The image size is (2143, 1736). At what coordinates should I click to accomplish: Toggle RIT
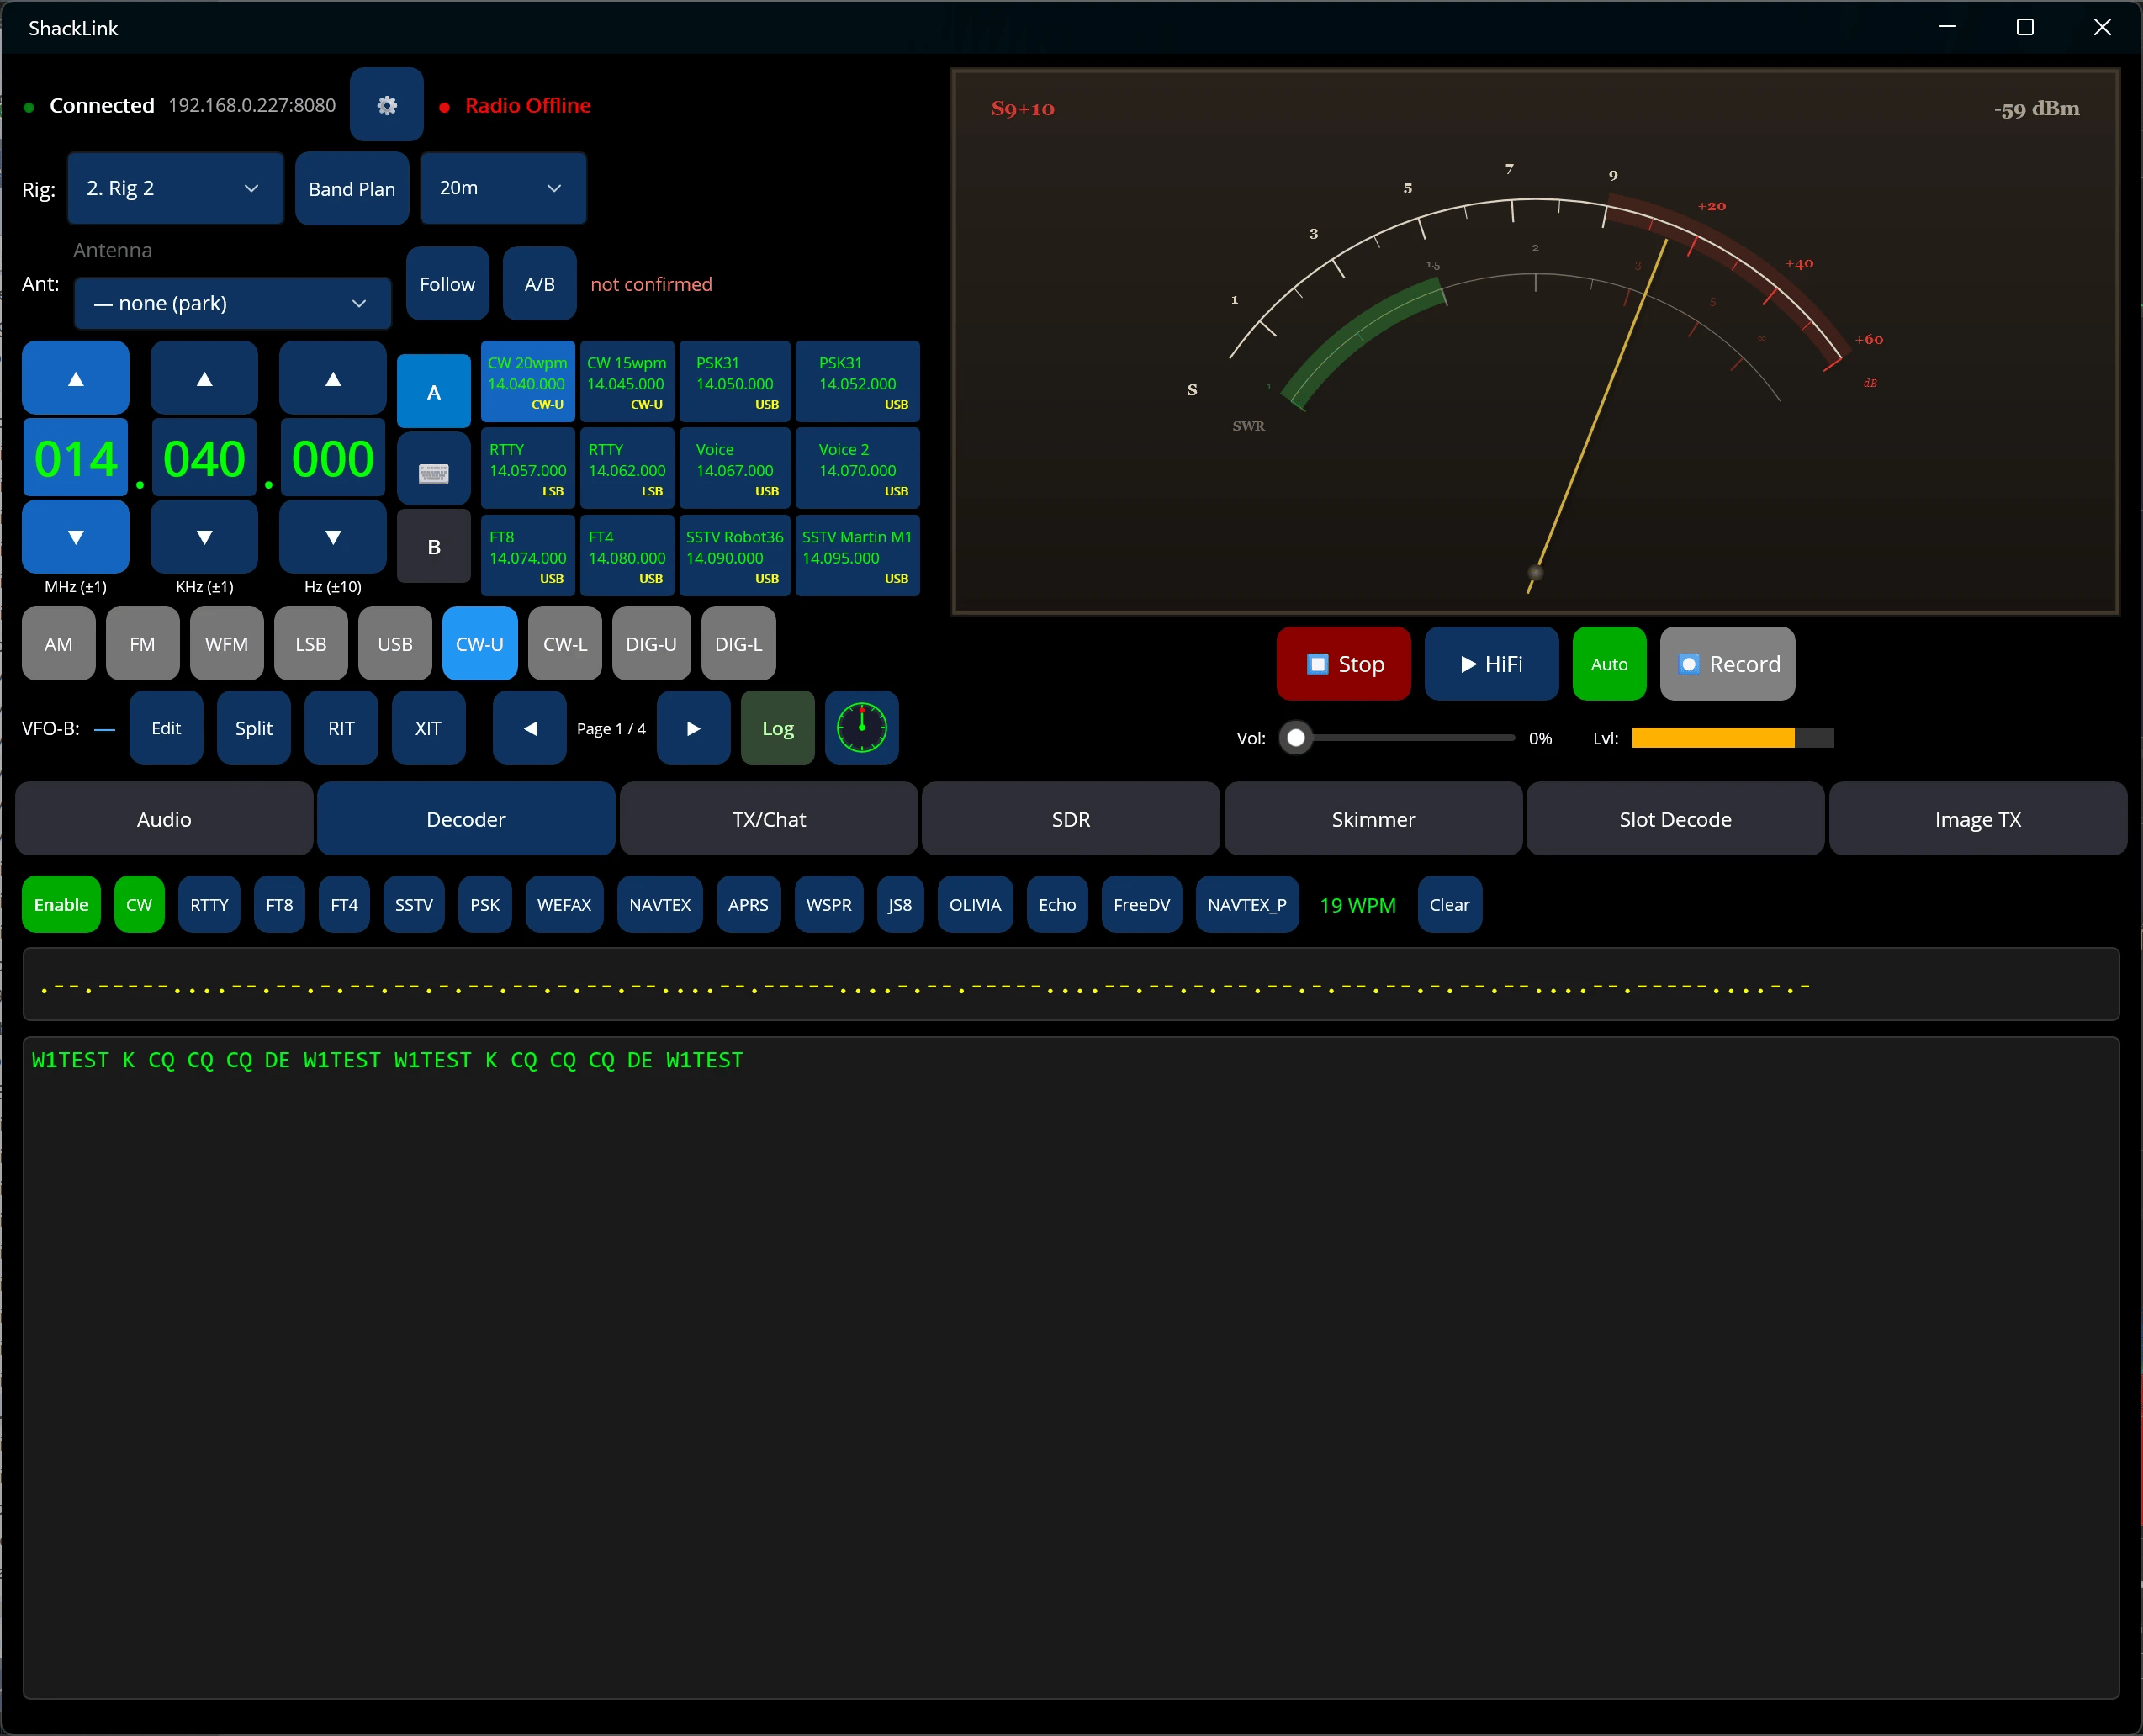[341, 728]
